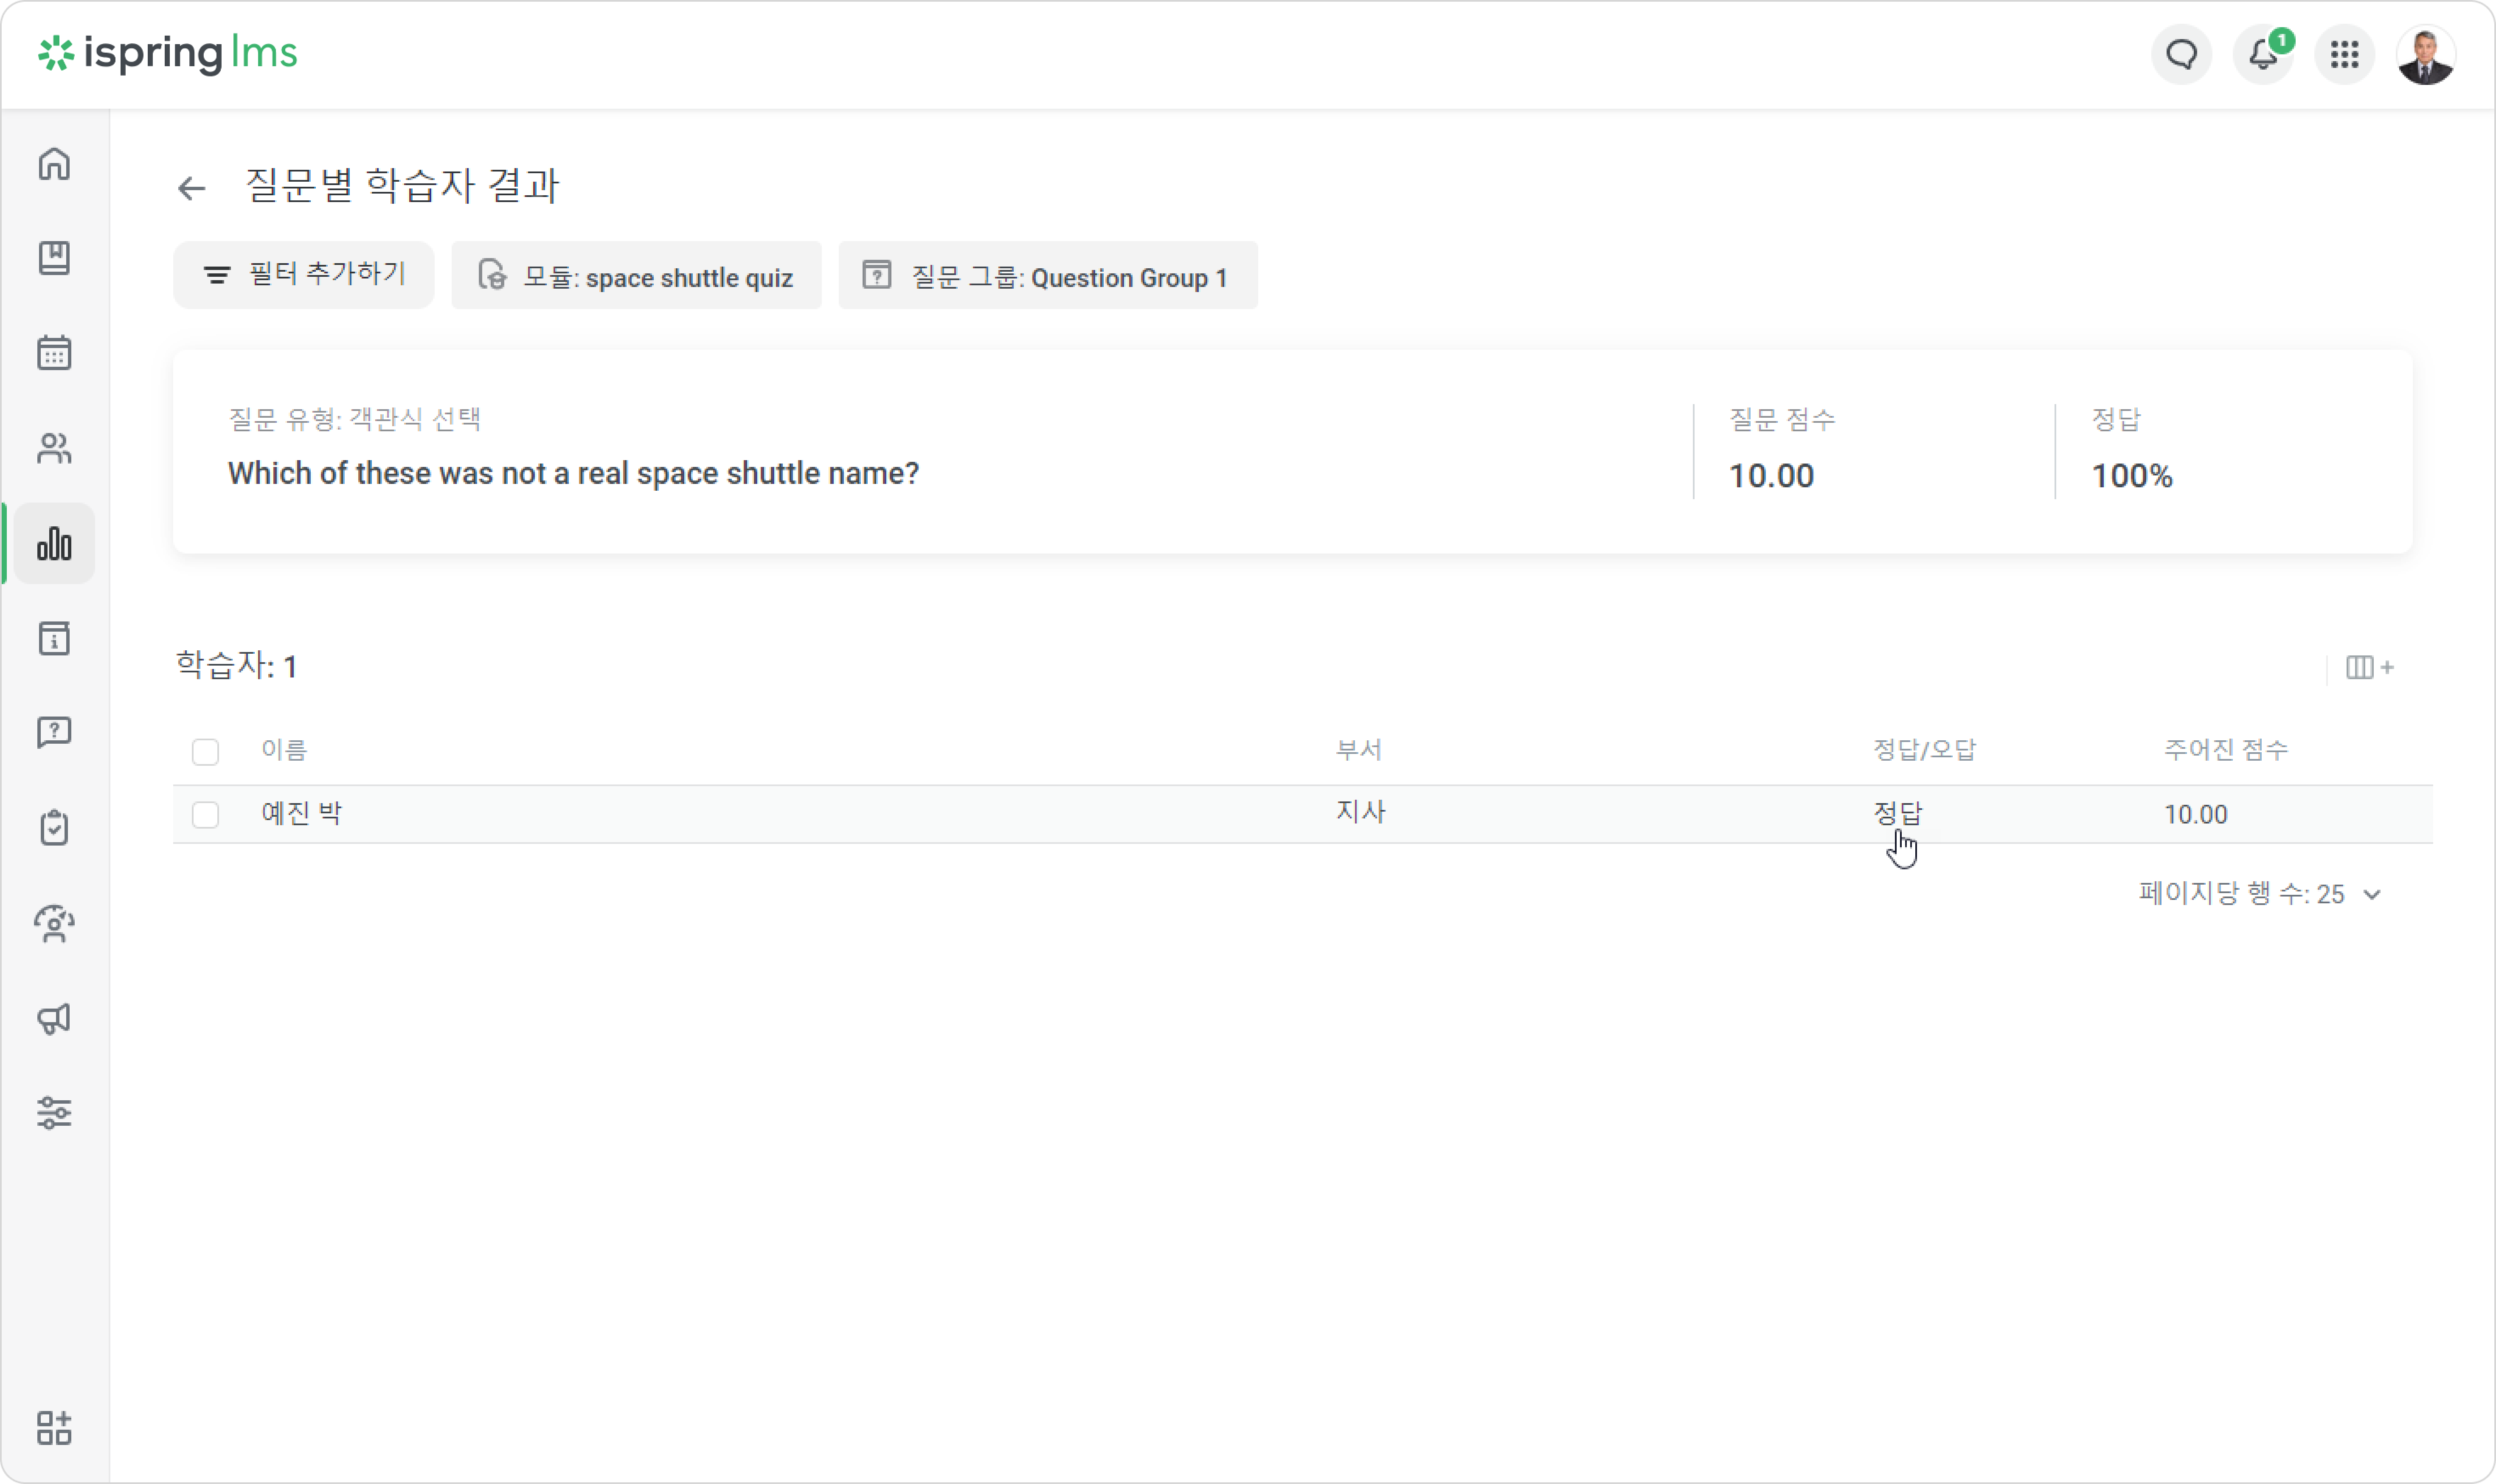Open the chat speech bubble icon

click(x=2182, y=54)
